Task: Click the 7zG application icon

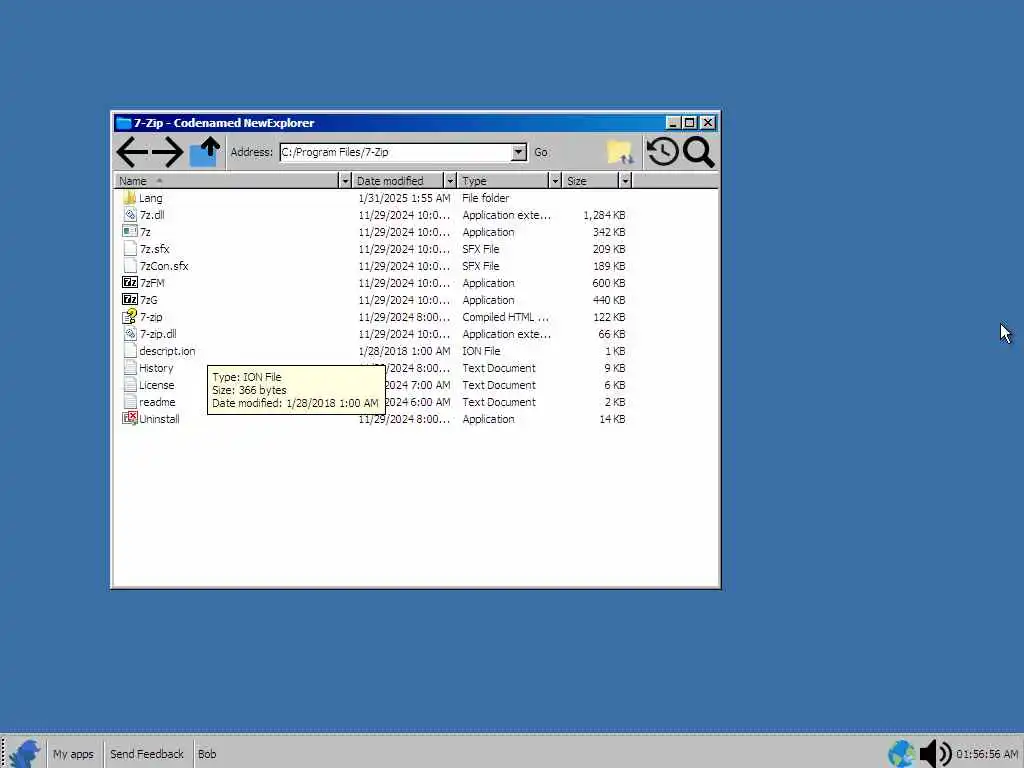Action: pyautogui.click(x=129, y=300)
